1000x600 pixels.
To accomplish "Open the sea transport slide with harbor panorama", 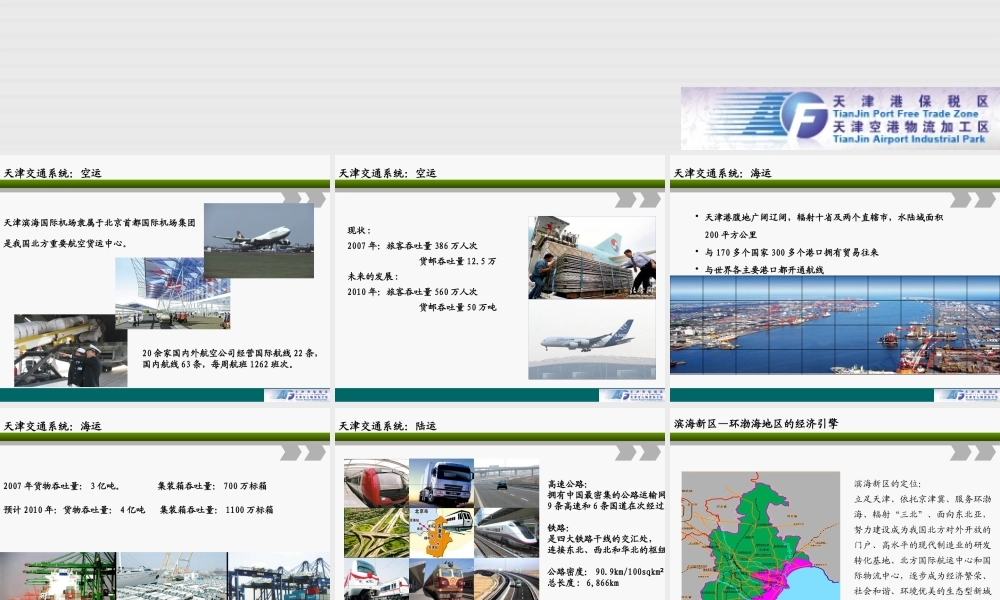I will point(835,279).
